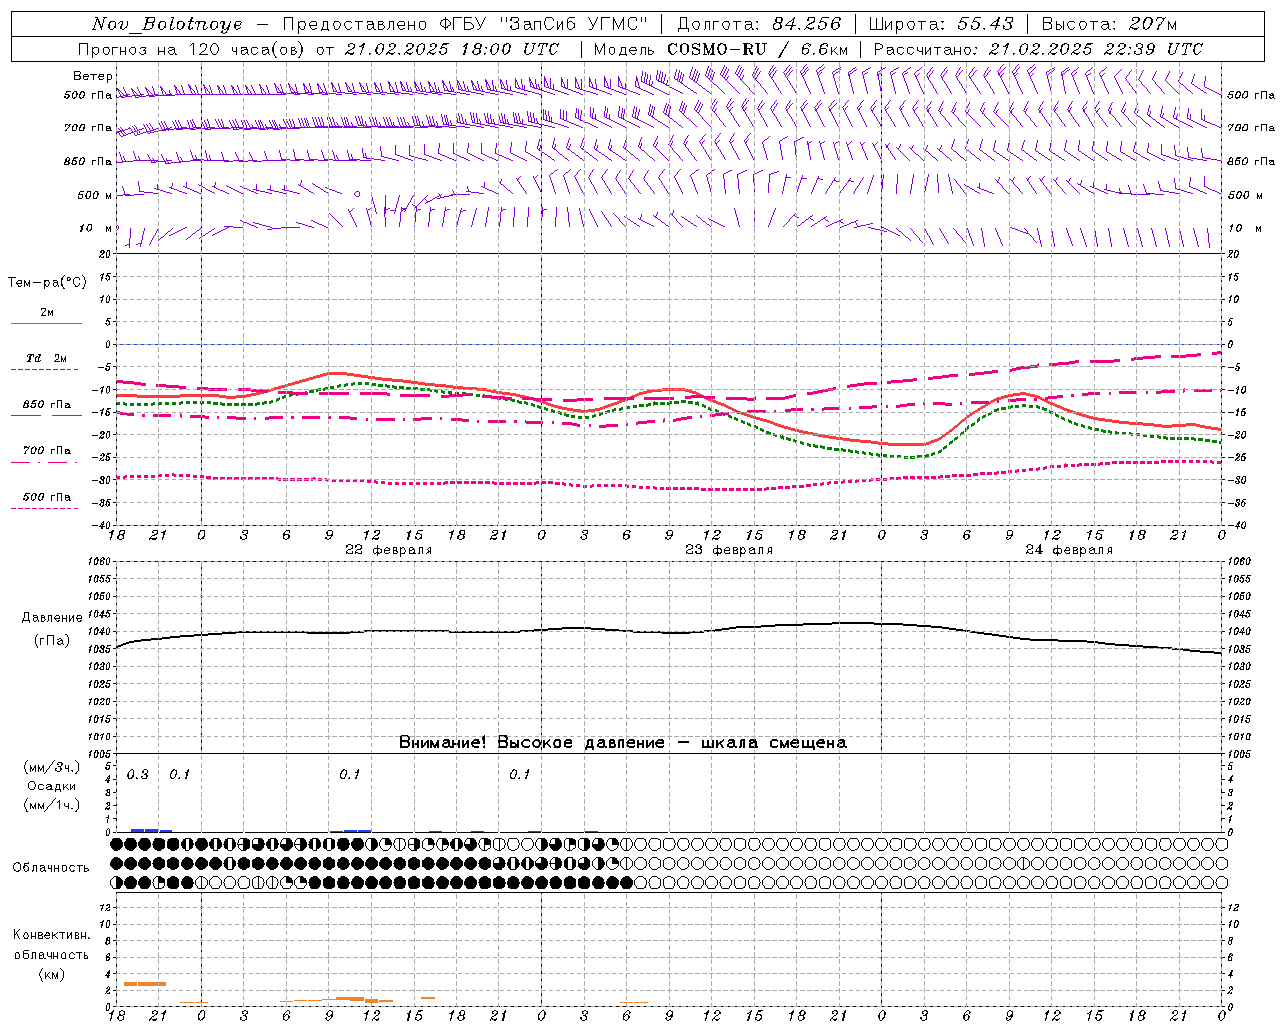The width and height of the screenshot is (1280, 1024).
Task: Click the (мм/3ч.) precipitation unit label
Action: pyautogui.click(x=51, y=768)
